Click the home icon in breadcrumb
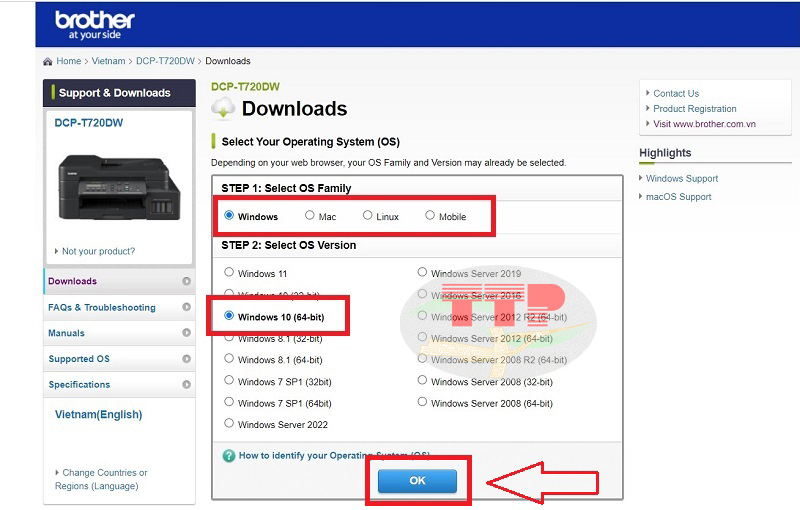This screenshot has width=800, height=510. [47, 61]
